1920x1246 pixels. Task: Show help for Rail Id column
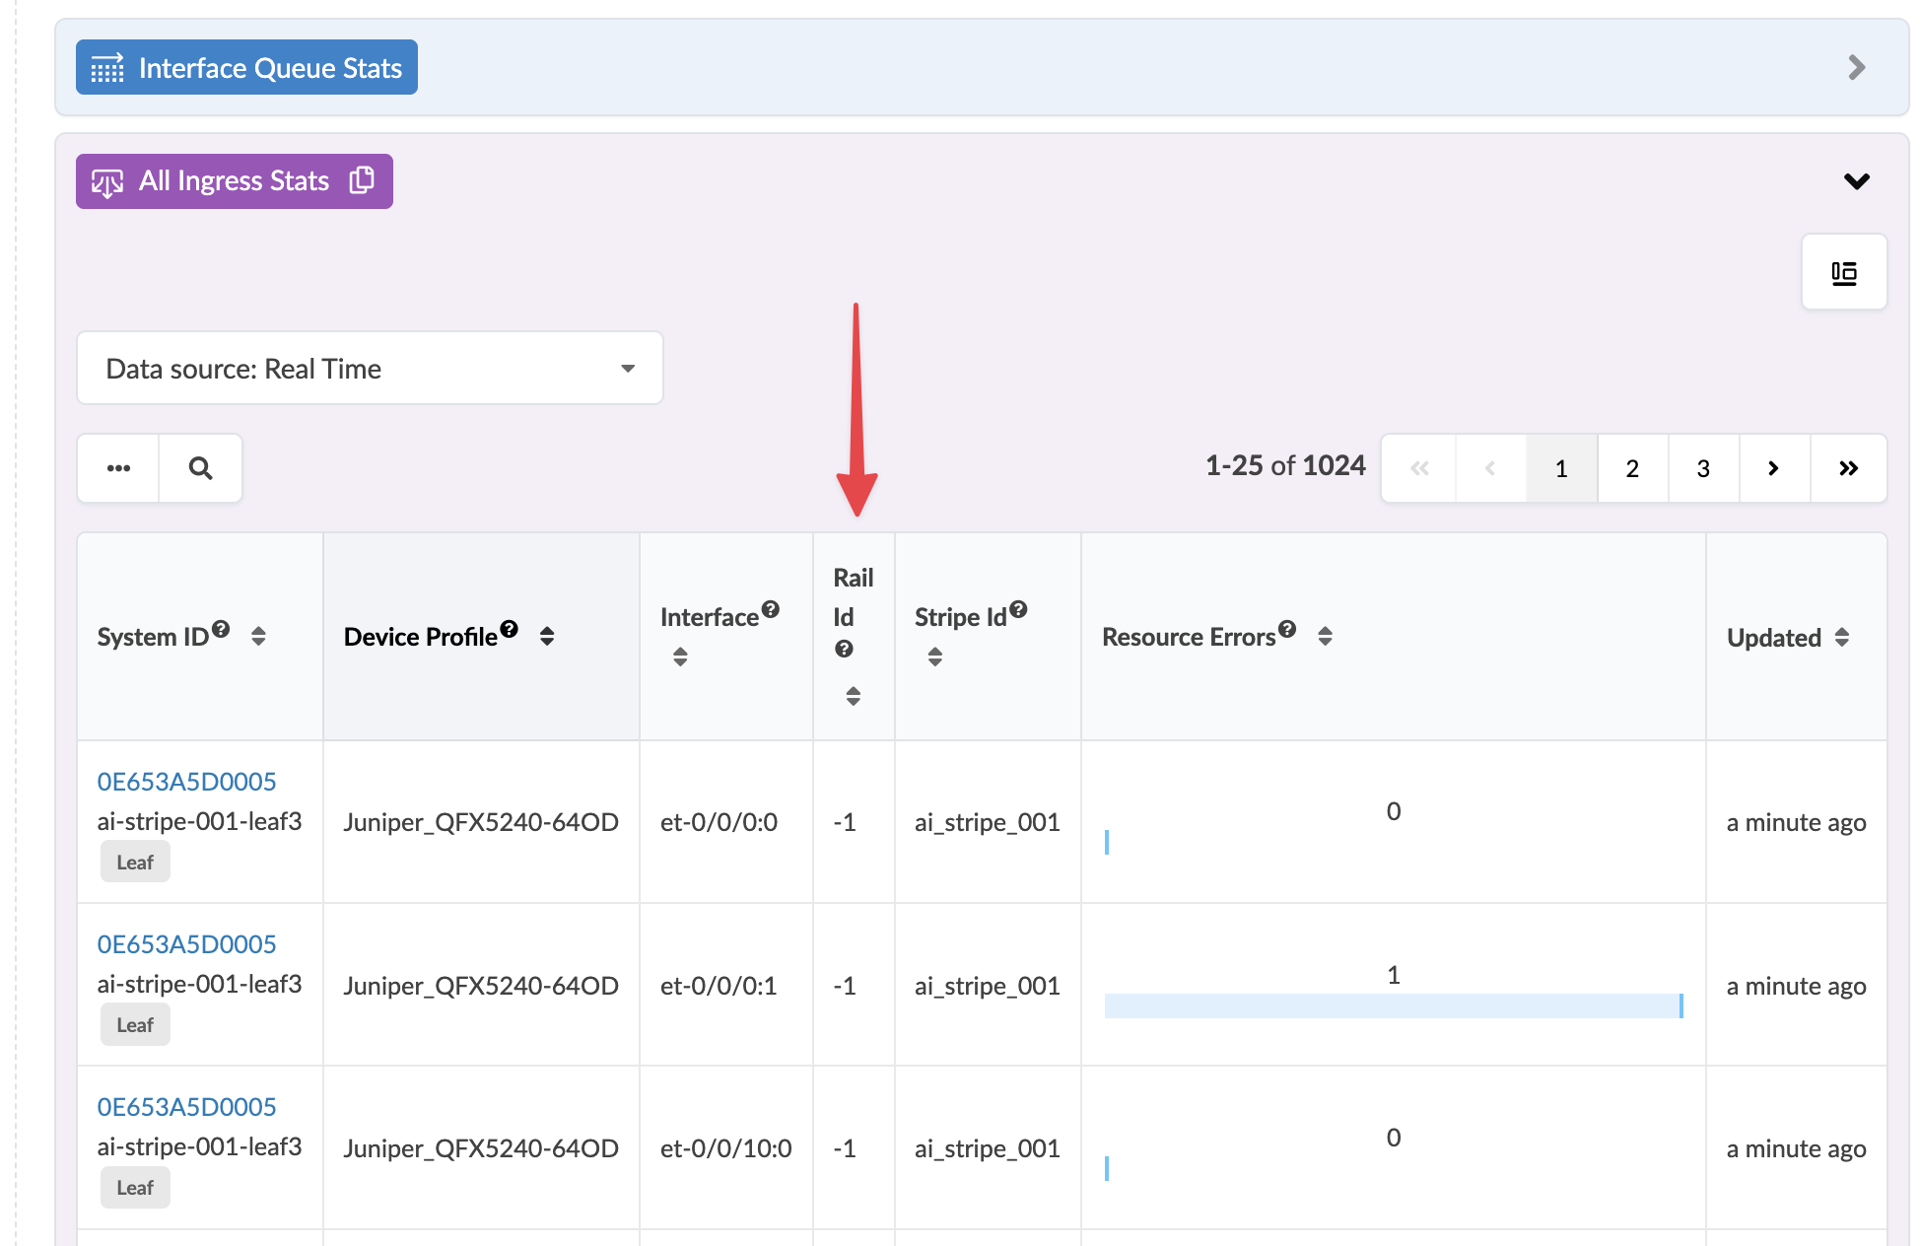point(844,649)
